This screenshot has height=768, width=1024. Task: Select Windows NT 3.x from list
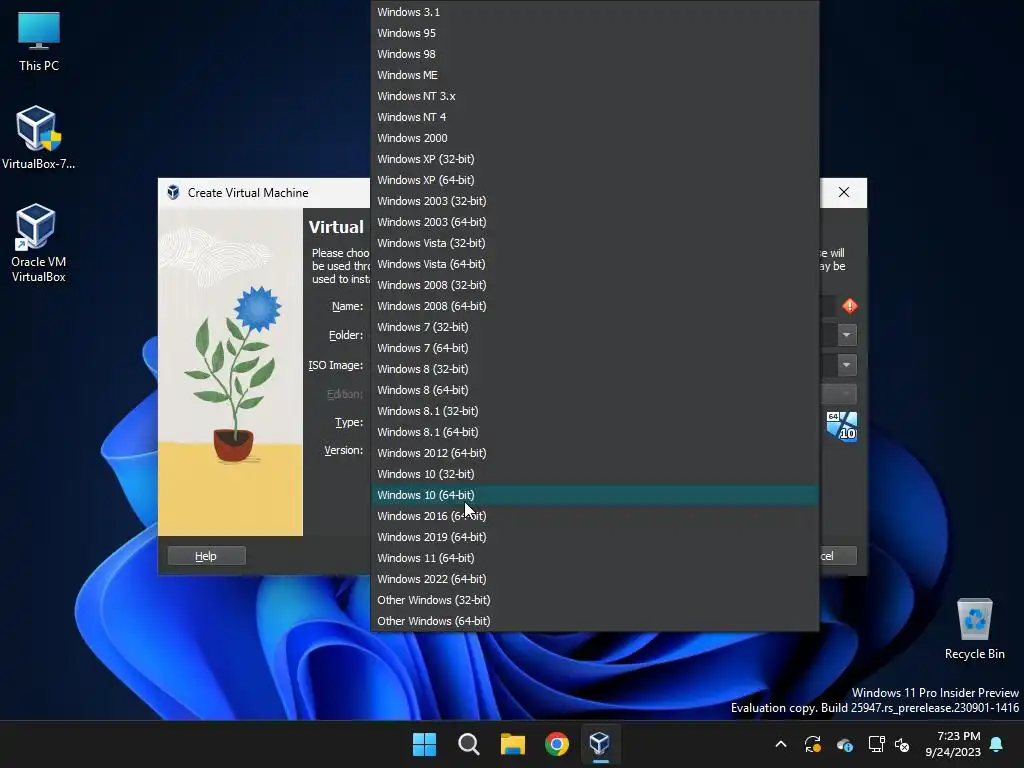tap(595, 96)
